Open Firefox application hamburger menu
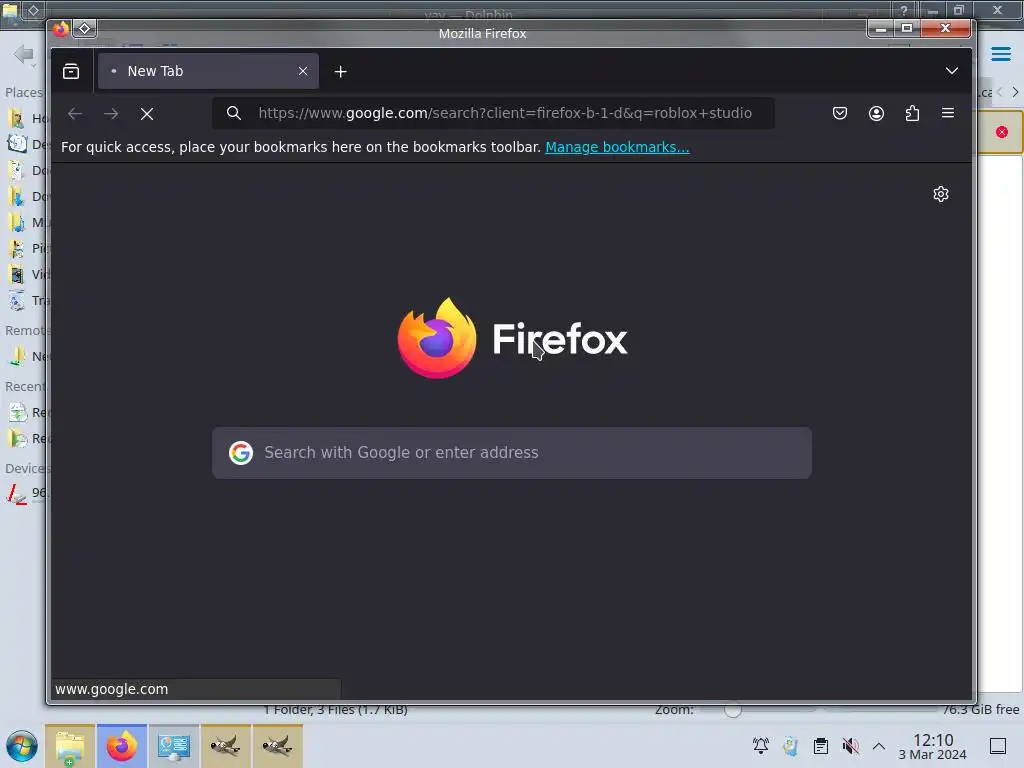Image resolution: width=1024 pixels, height=768 pixels. point(948,113)
